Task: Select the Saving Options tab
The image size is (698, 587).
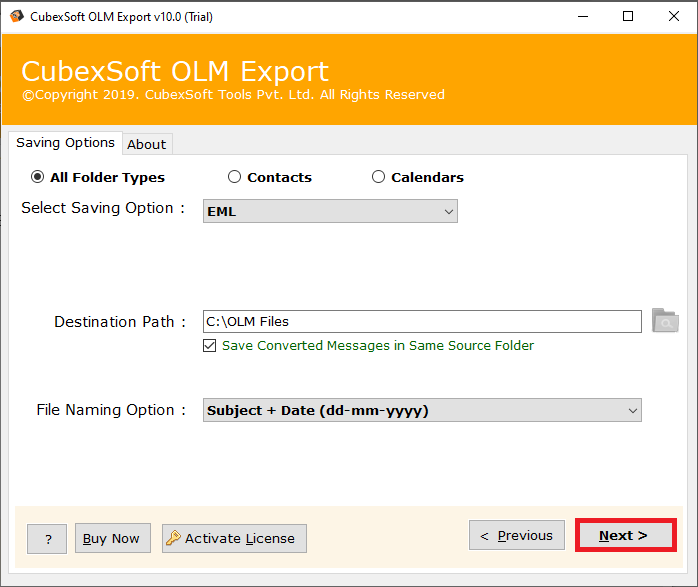Action: [x=65, y=143]
